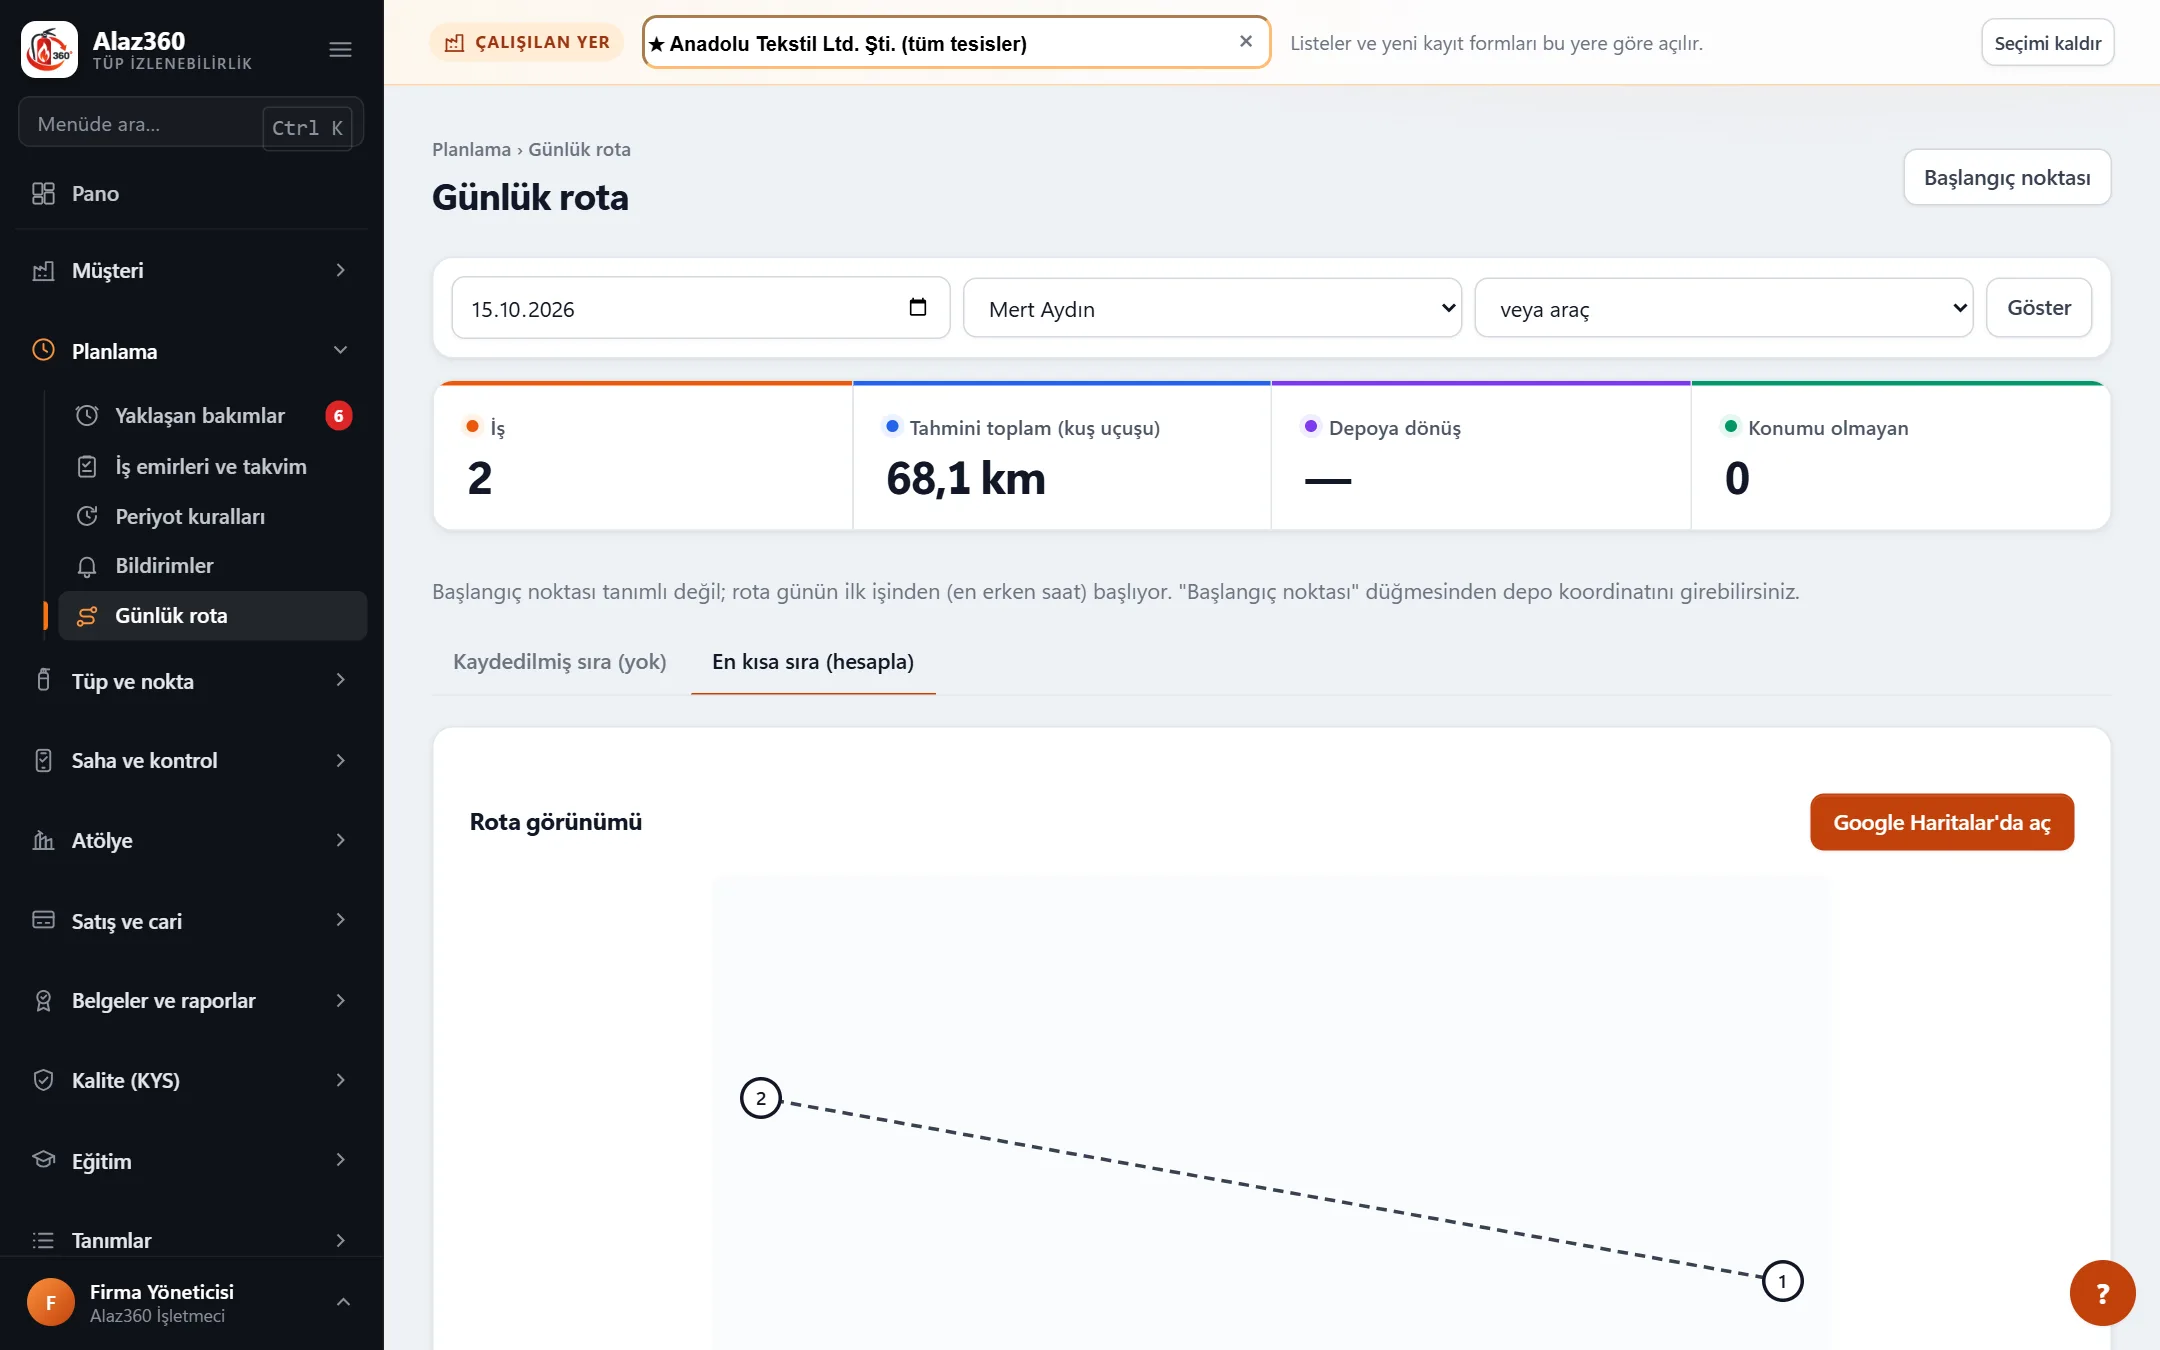Click the Planlama clock icon
Screen dimensions: 2160x1350
coord(43,351)
